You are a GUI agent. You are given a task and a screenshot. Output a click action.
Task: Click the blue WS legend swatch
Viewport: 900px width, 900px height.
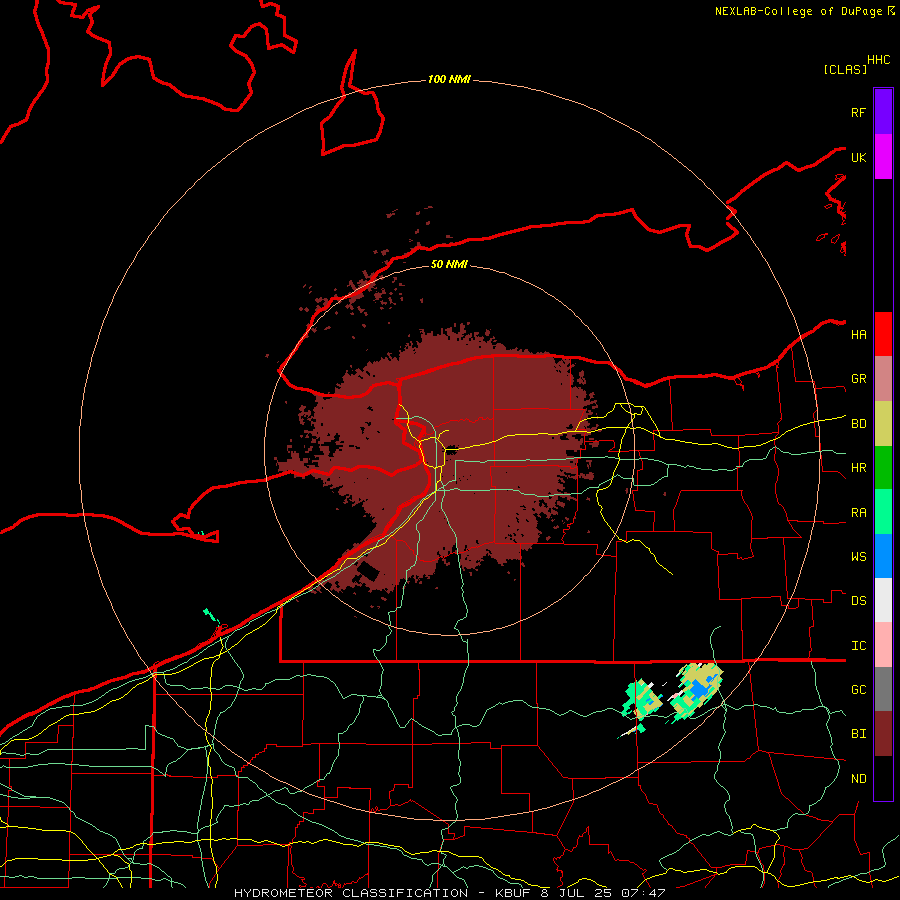(x=883, y=556)
